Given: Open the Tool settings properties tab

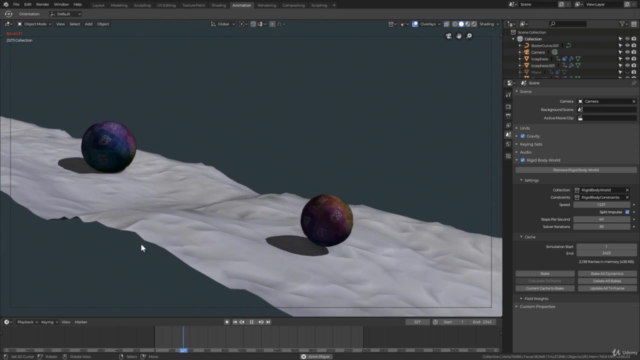Looking at the screenshot, I should (x=508, y=95).
